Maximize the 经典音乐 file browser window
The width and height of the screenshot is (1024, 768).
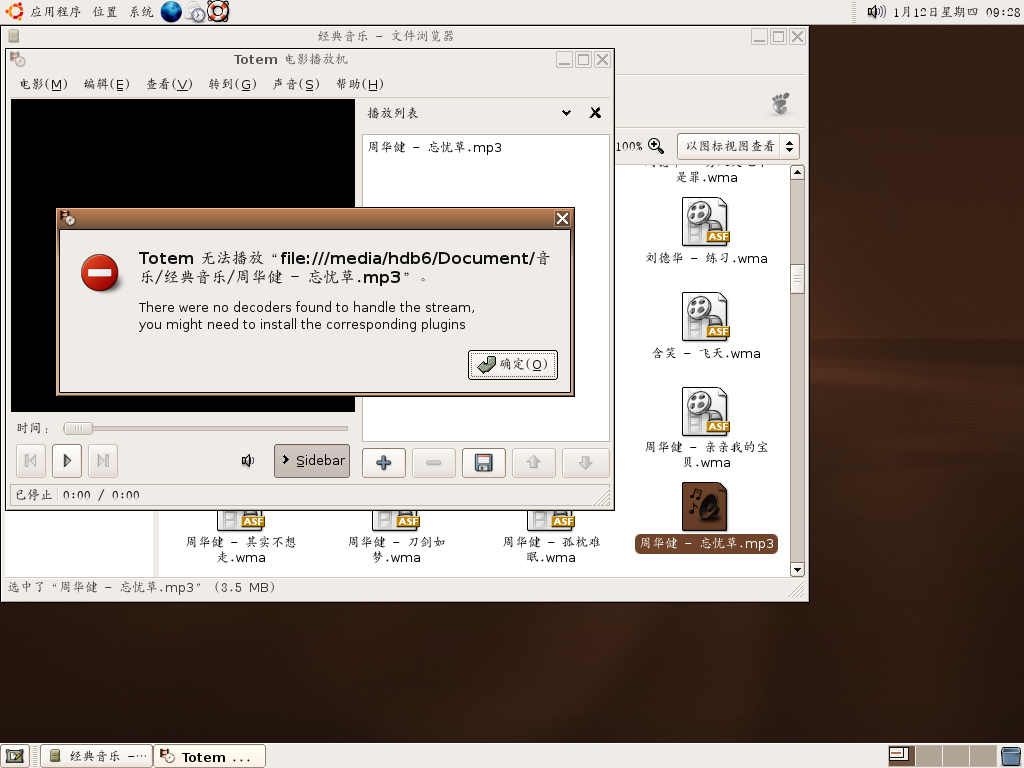(778, 37)
